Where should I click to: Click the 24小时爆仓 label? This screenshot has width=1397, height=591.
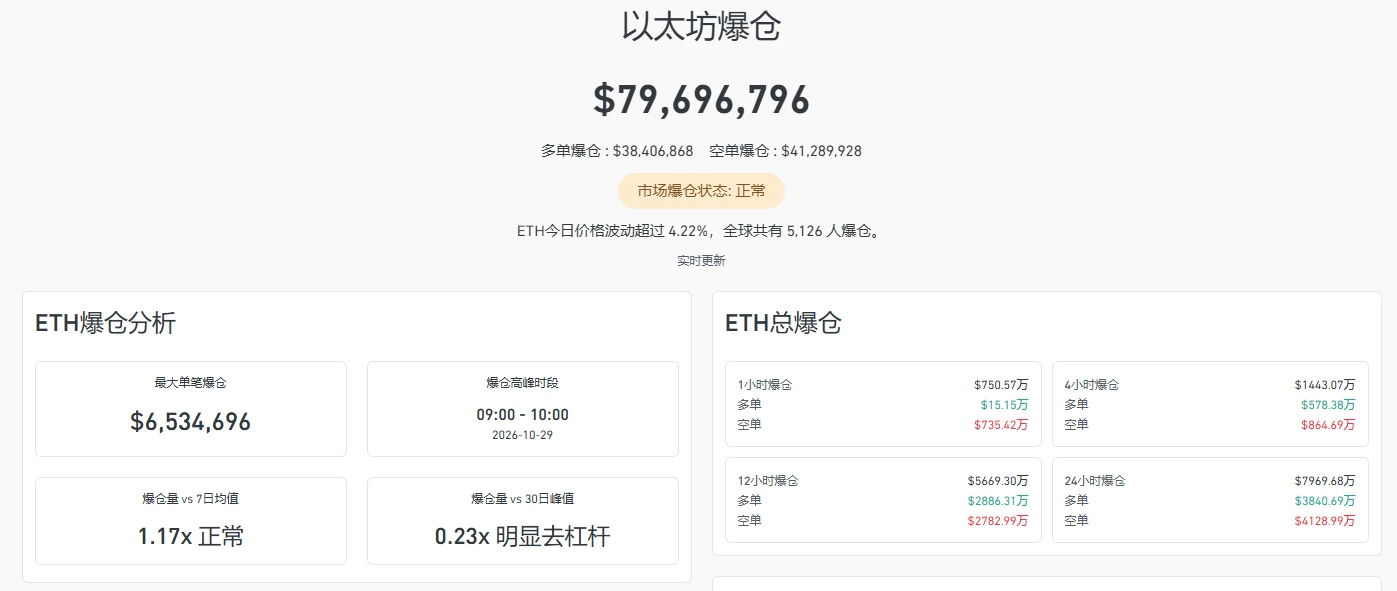click(1095, 481)
